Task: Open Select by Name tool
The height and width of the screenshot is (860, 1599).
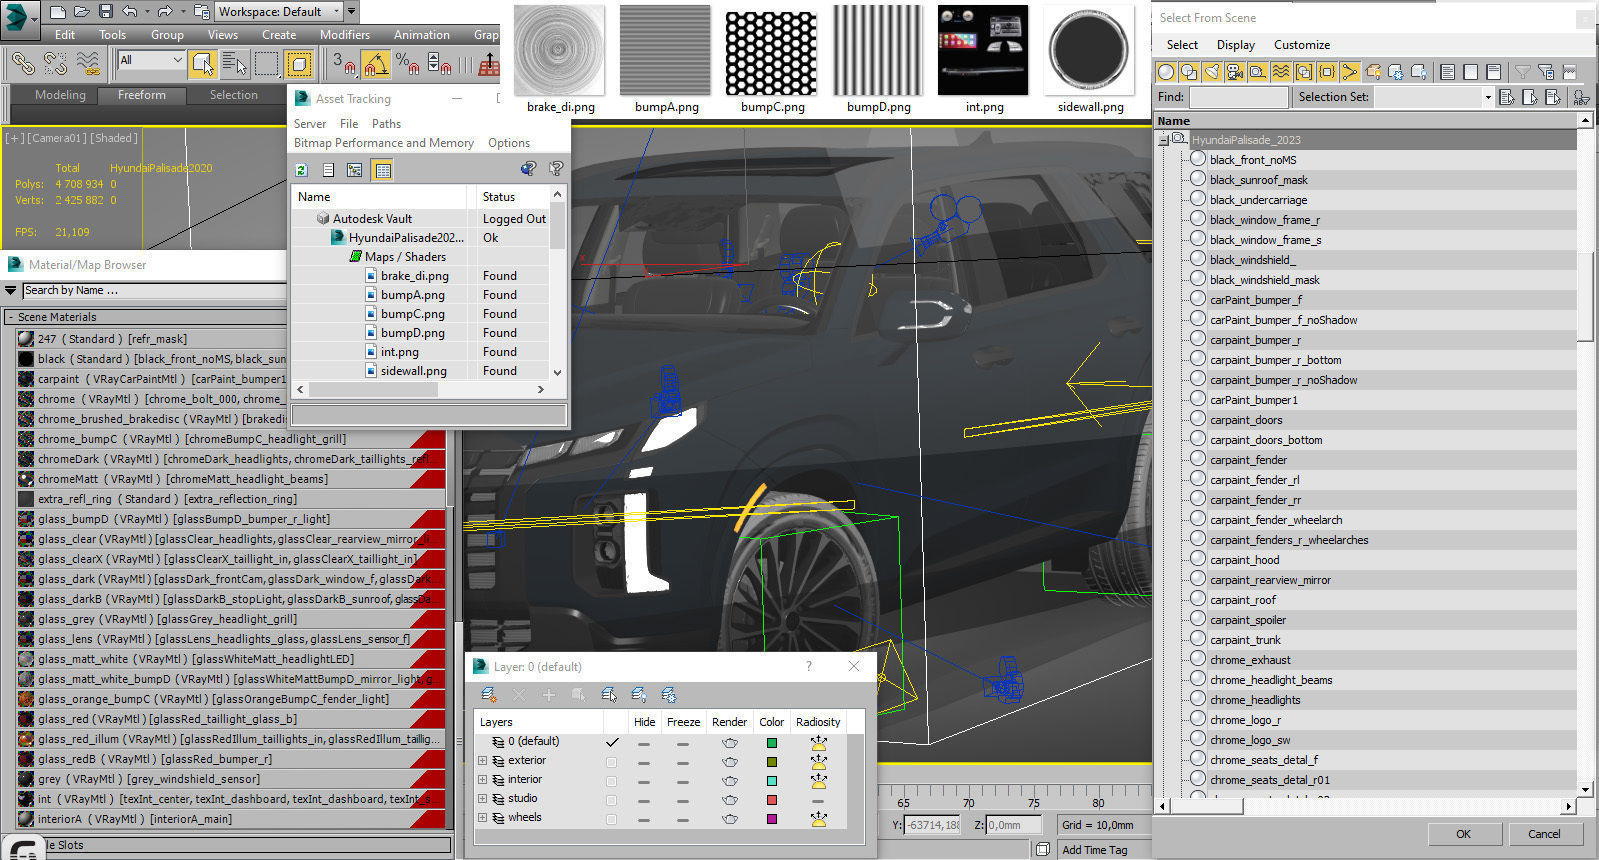Action: [234, 64]
